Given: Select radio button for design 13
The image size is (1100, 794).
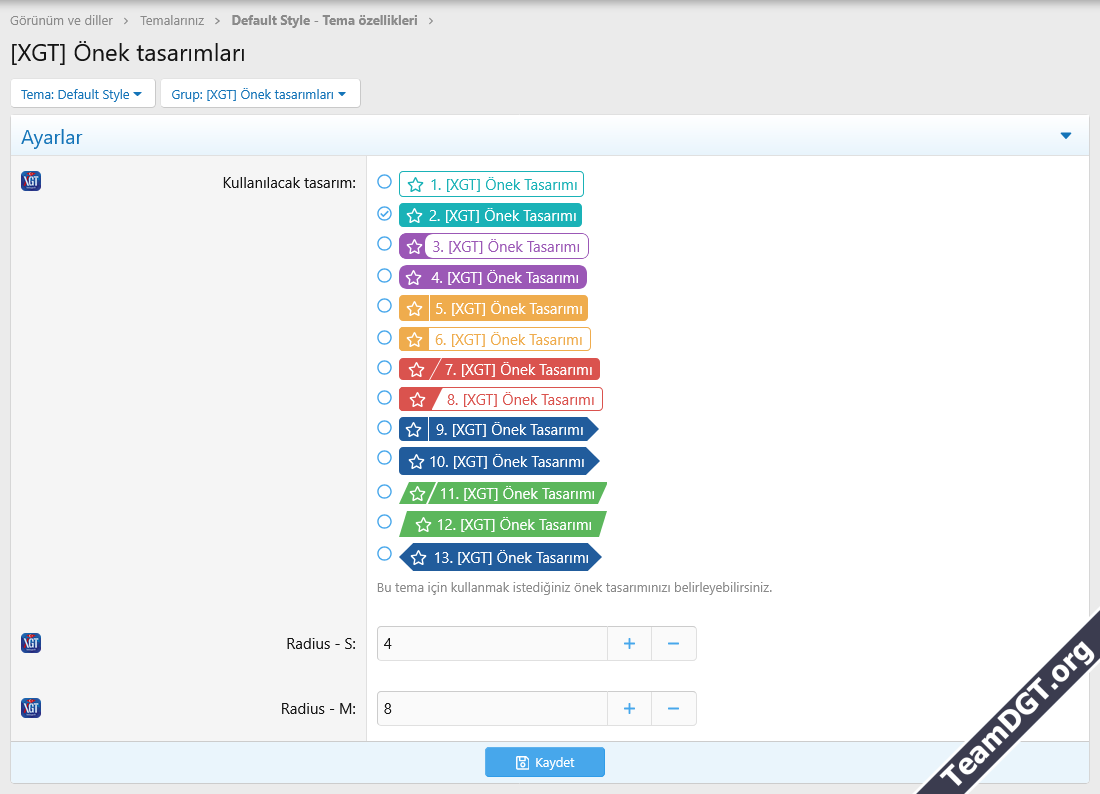Looking at the screenshot, I should coord(385,553).
